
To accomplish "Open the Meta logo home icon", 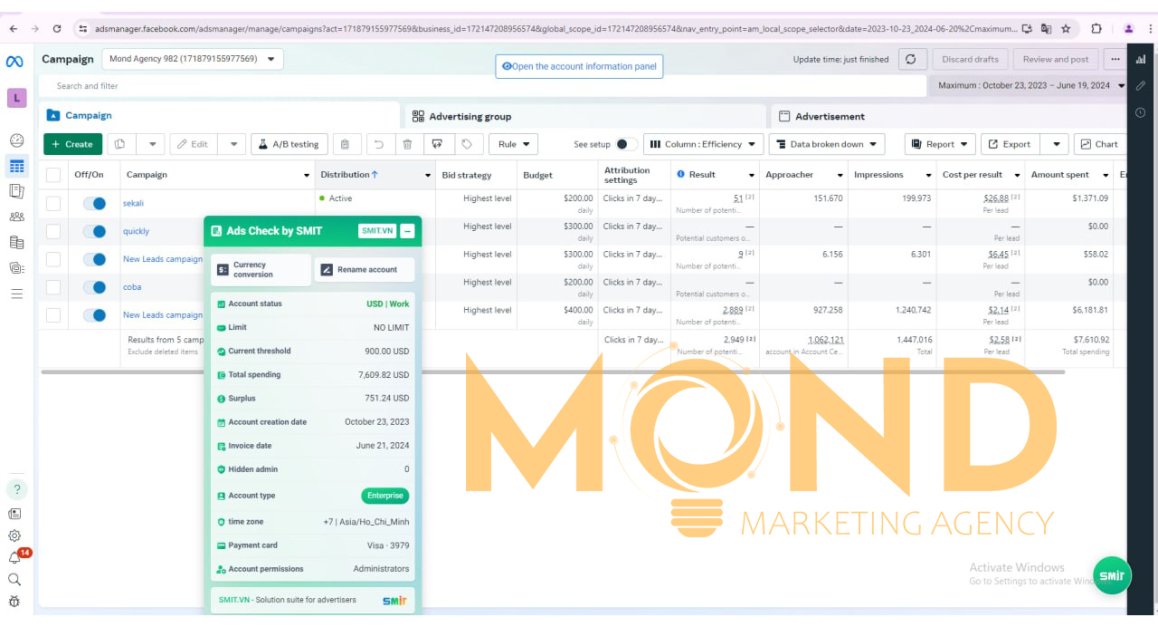I will tap(14, 61).
